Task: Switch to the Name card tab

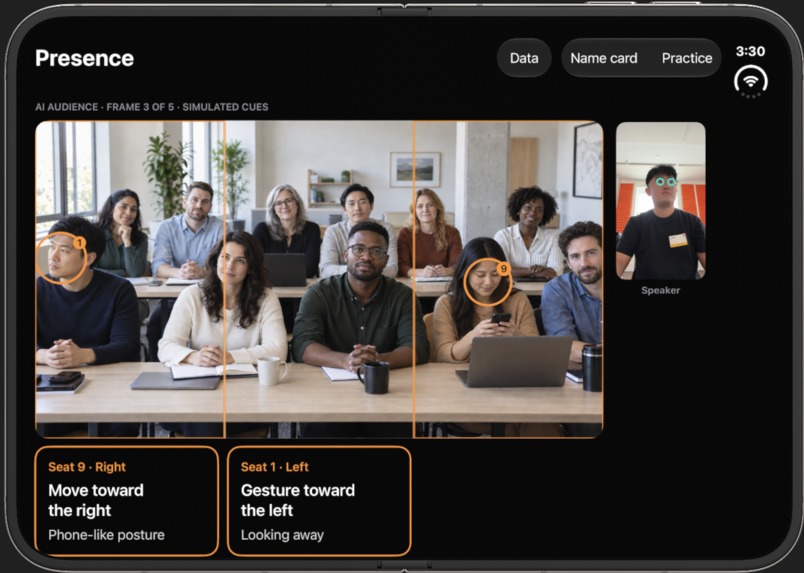Action: pos(604,58)
